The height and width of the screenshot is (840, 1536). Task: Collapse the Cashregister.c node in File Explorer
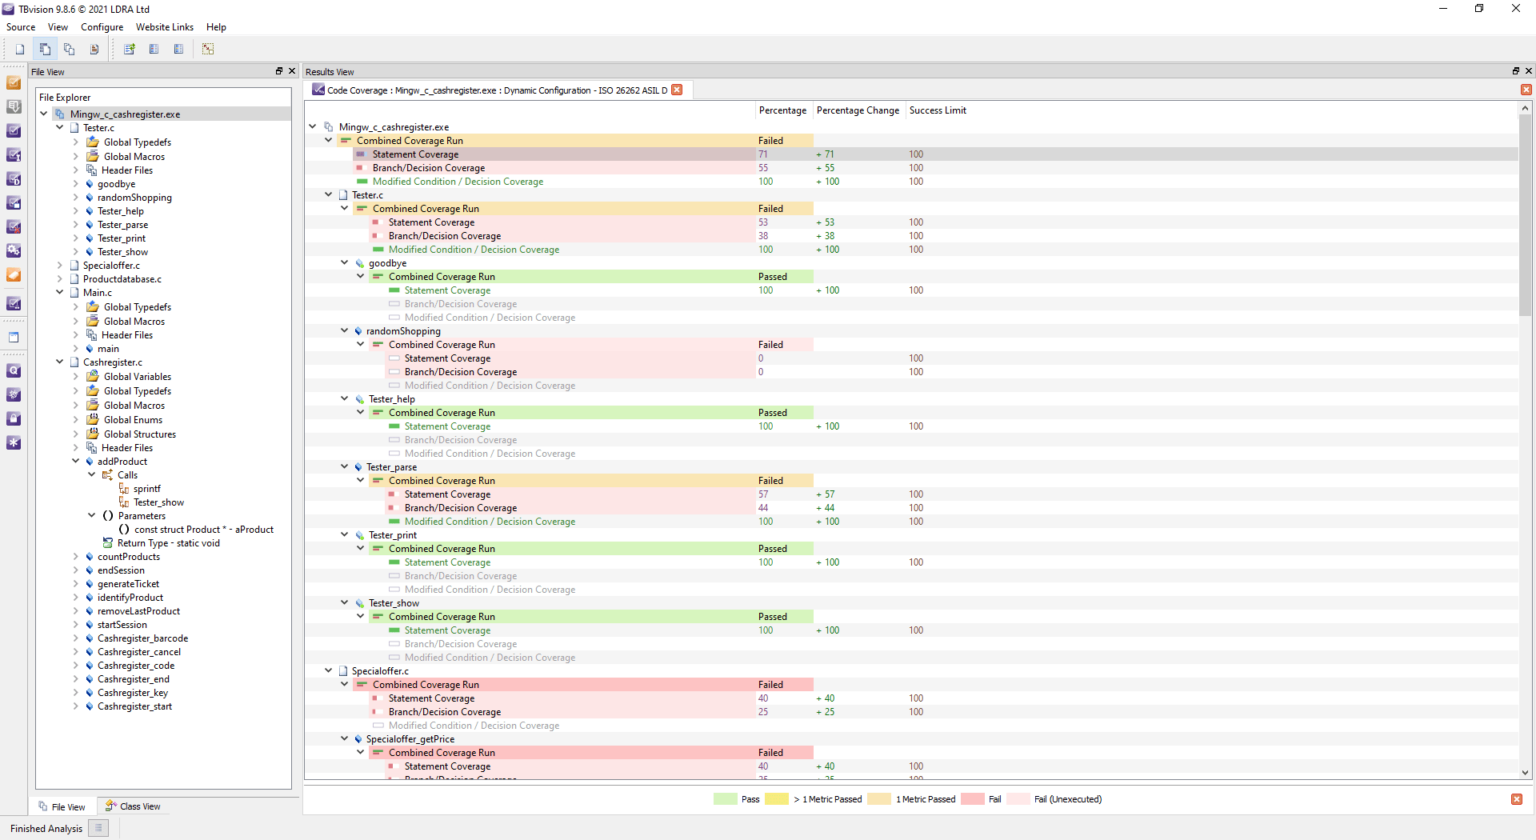point(60,363)
